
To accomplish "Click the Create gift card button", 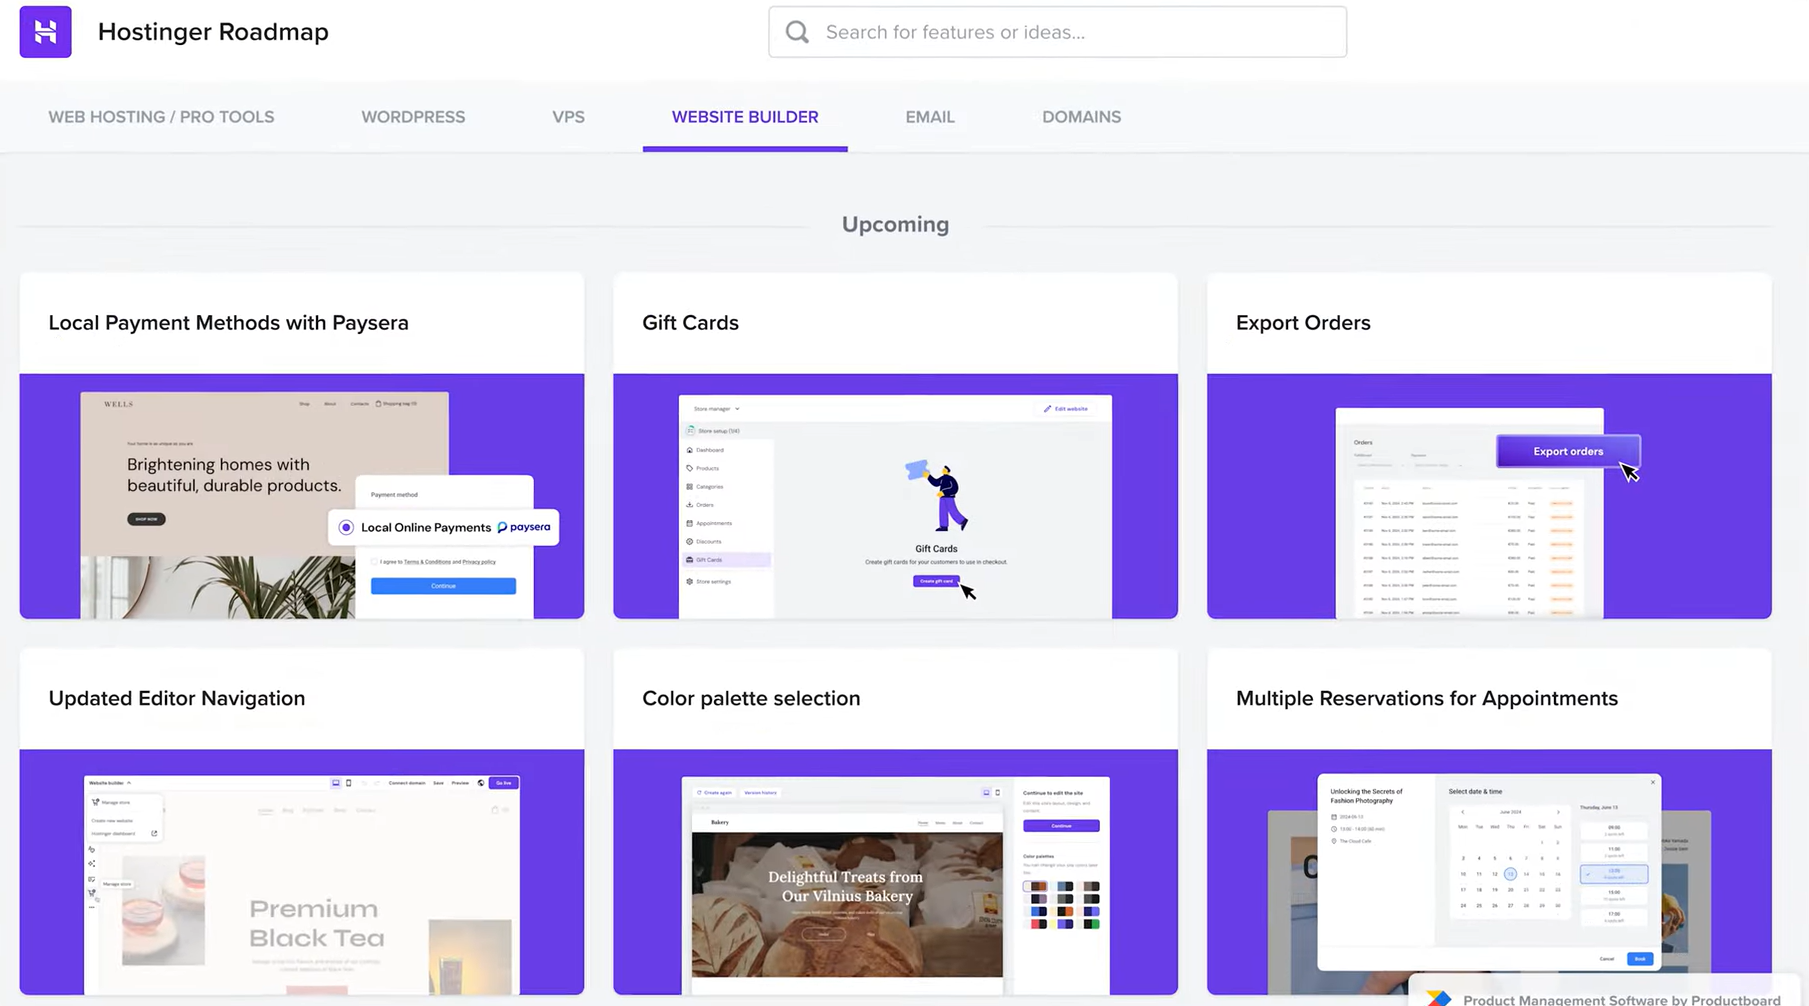I will 936,582.
